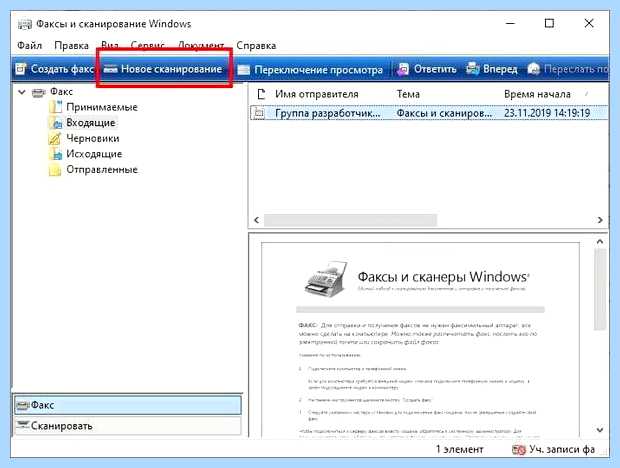This screenshot has width=620, height=468.
Task: Click the fax preview document thumbnail
Action: (420, 340)
